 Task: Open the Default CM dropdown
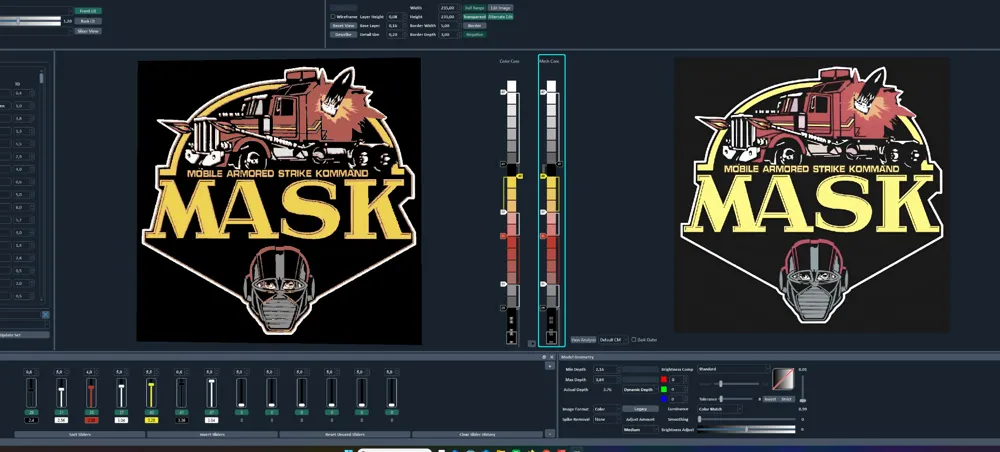click(x=614, y=340)
